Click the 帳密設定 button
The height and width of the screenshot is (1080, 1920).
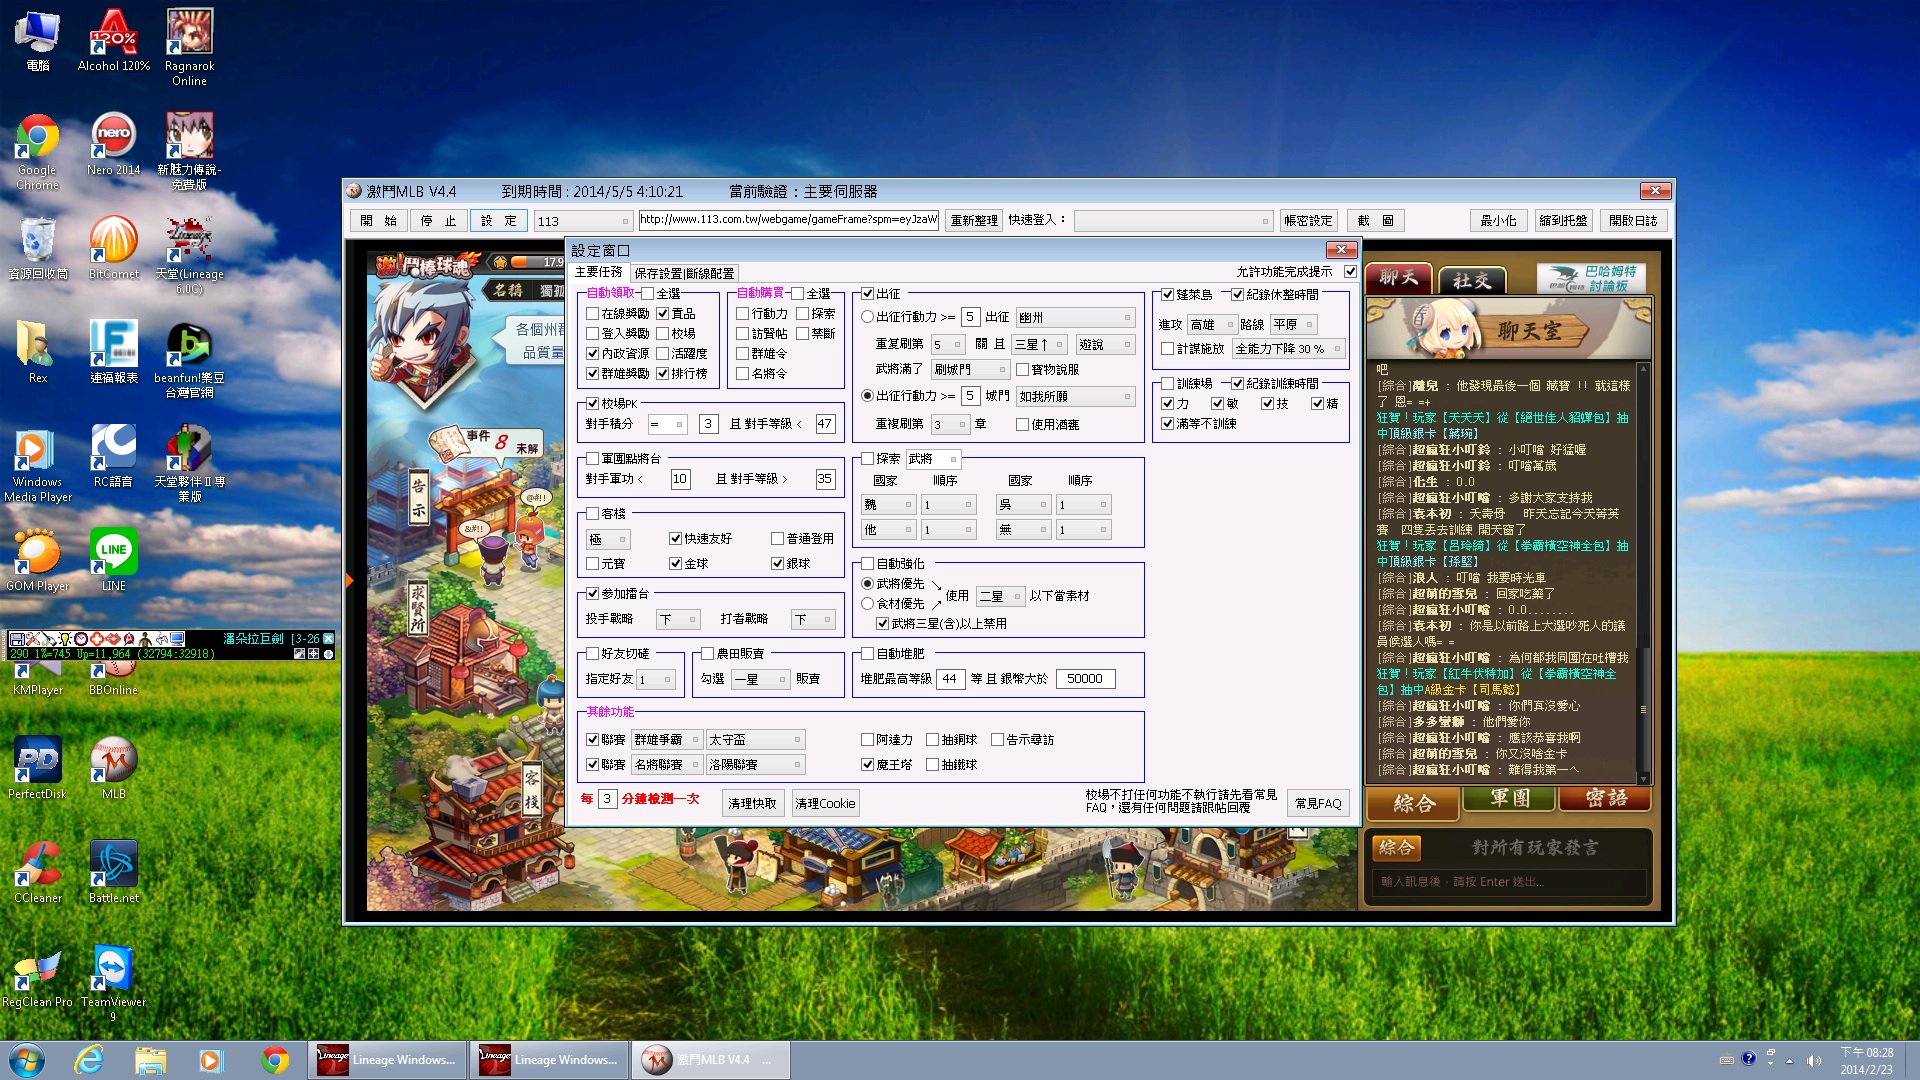click(x=1308, y=221)
